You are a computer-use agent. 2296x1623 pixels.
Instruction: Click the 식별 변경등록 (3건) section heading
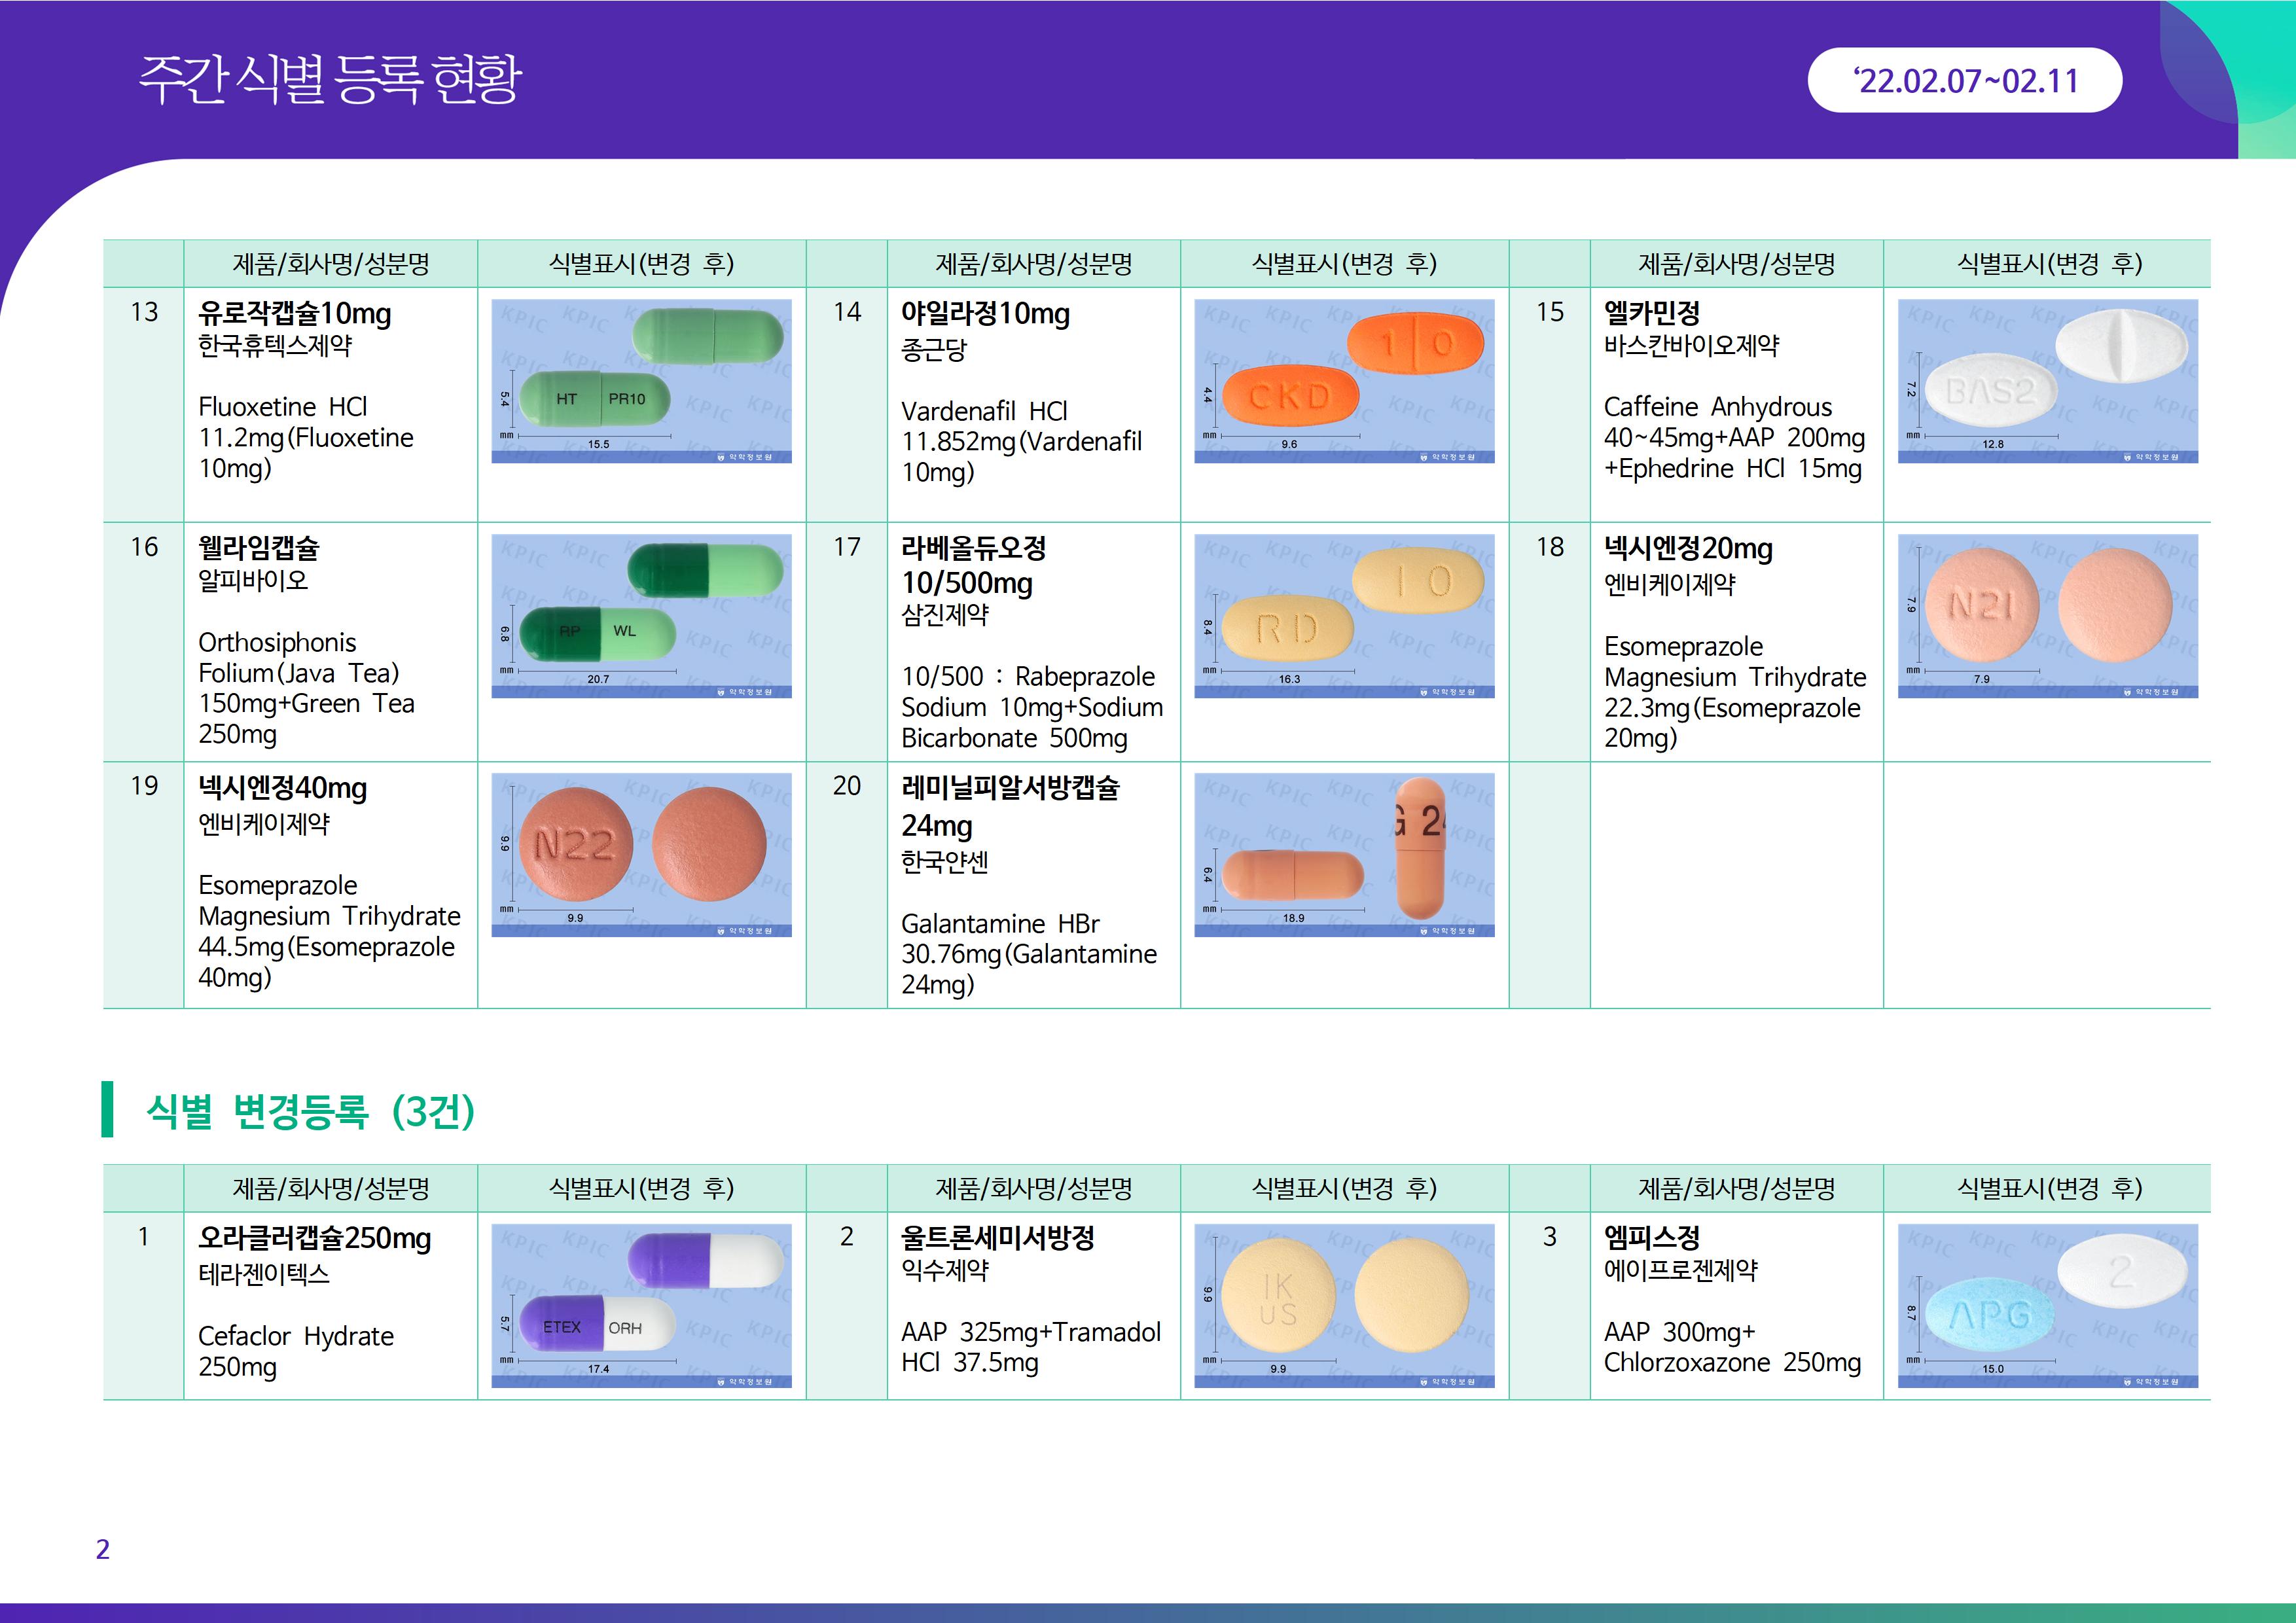click(x=310, y=1110)
